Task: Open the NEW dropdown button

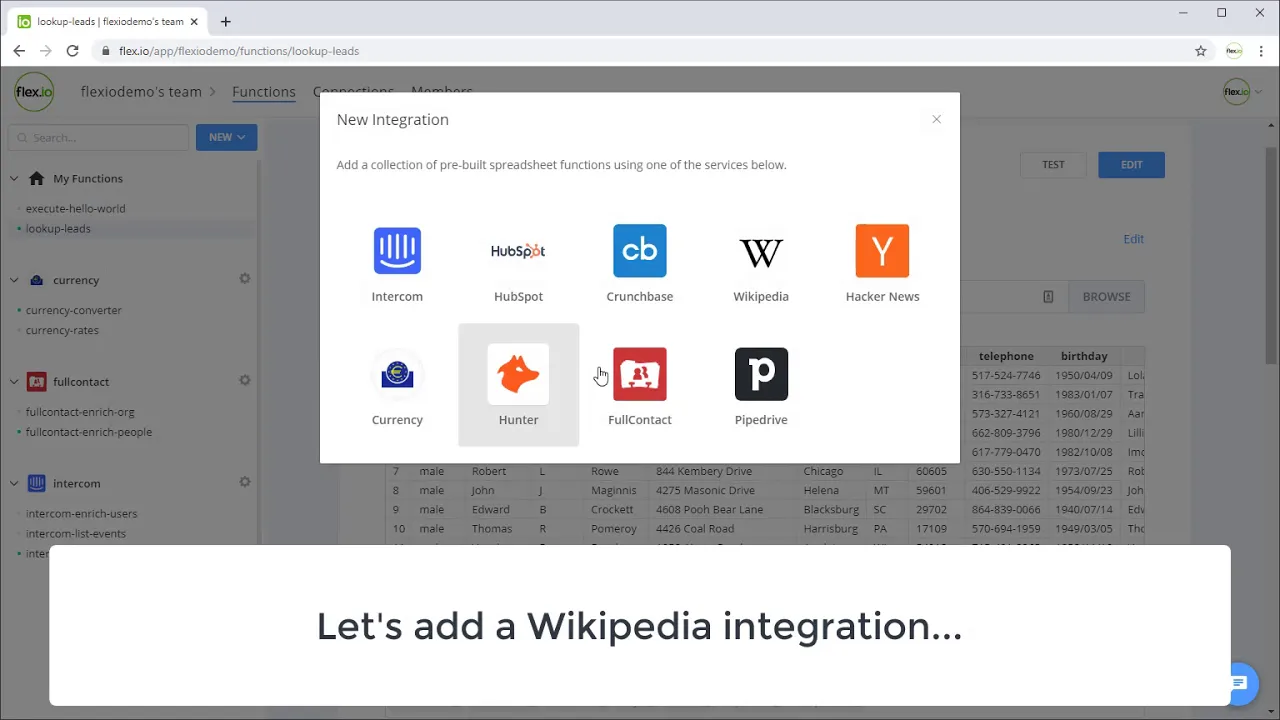Action: (227, 137)
